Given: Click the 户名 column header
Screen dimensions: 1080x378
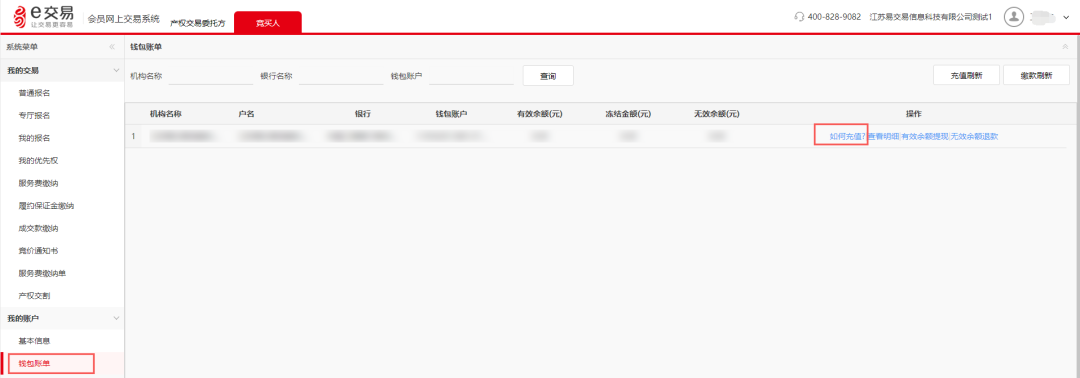Looking at the screenshot, I should 246,114.
